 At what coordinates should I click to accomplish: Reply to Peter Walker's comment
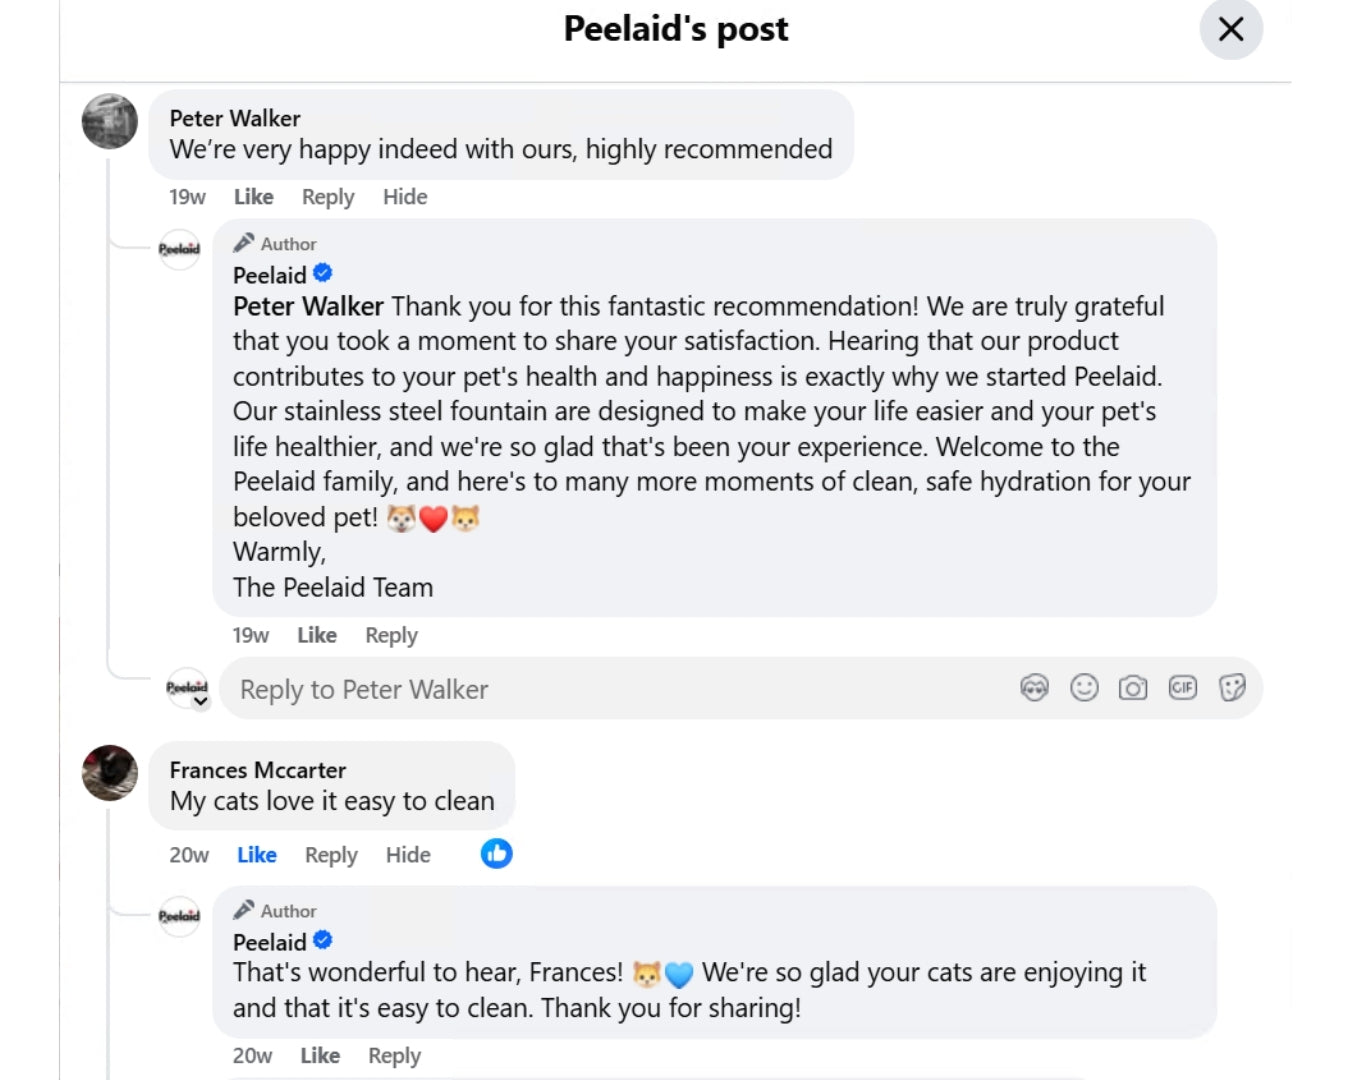click(x=328, y=197)
